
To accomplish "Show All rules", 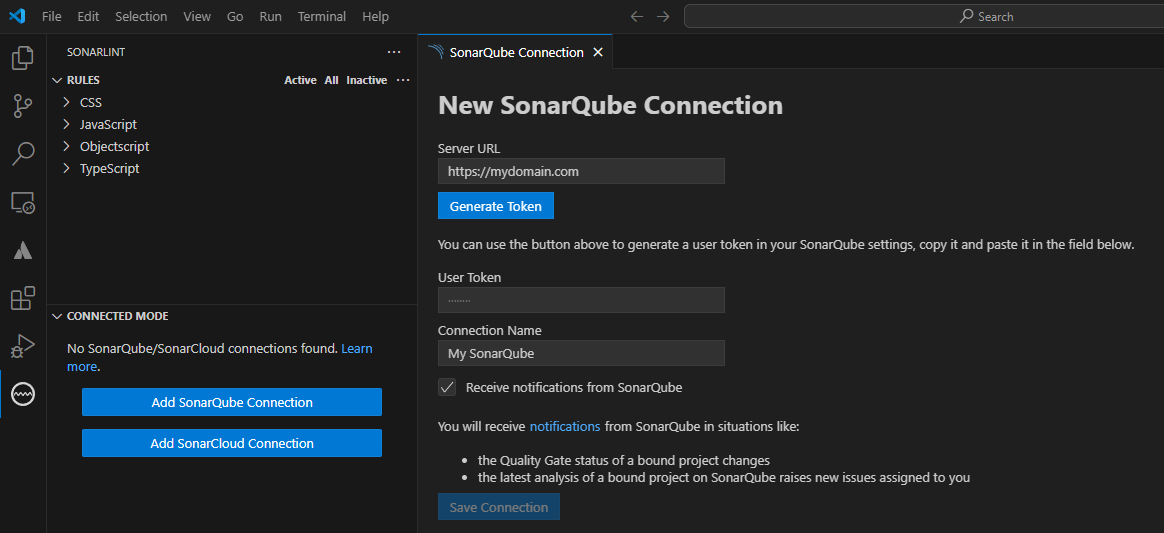I will tap(331, 80).
